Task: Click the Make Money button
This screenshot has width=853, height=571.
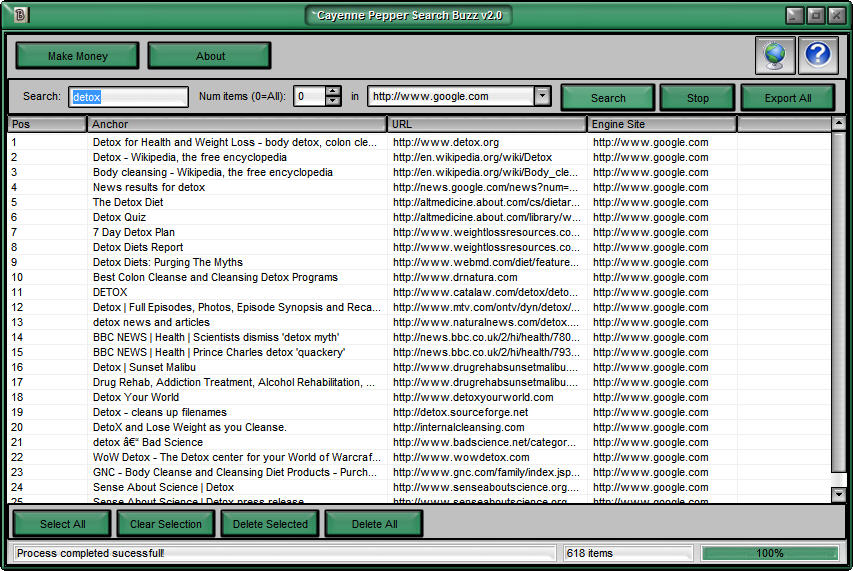Action: tap(77, 56)
